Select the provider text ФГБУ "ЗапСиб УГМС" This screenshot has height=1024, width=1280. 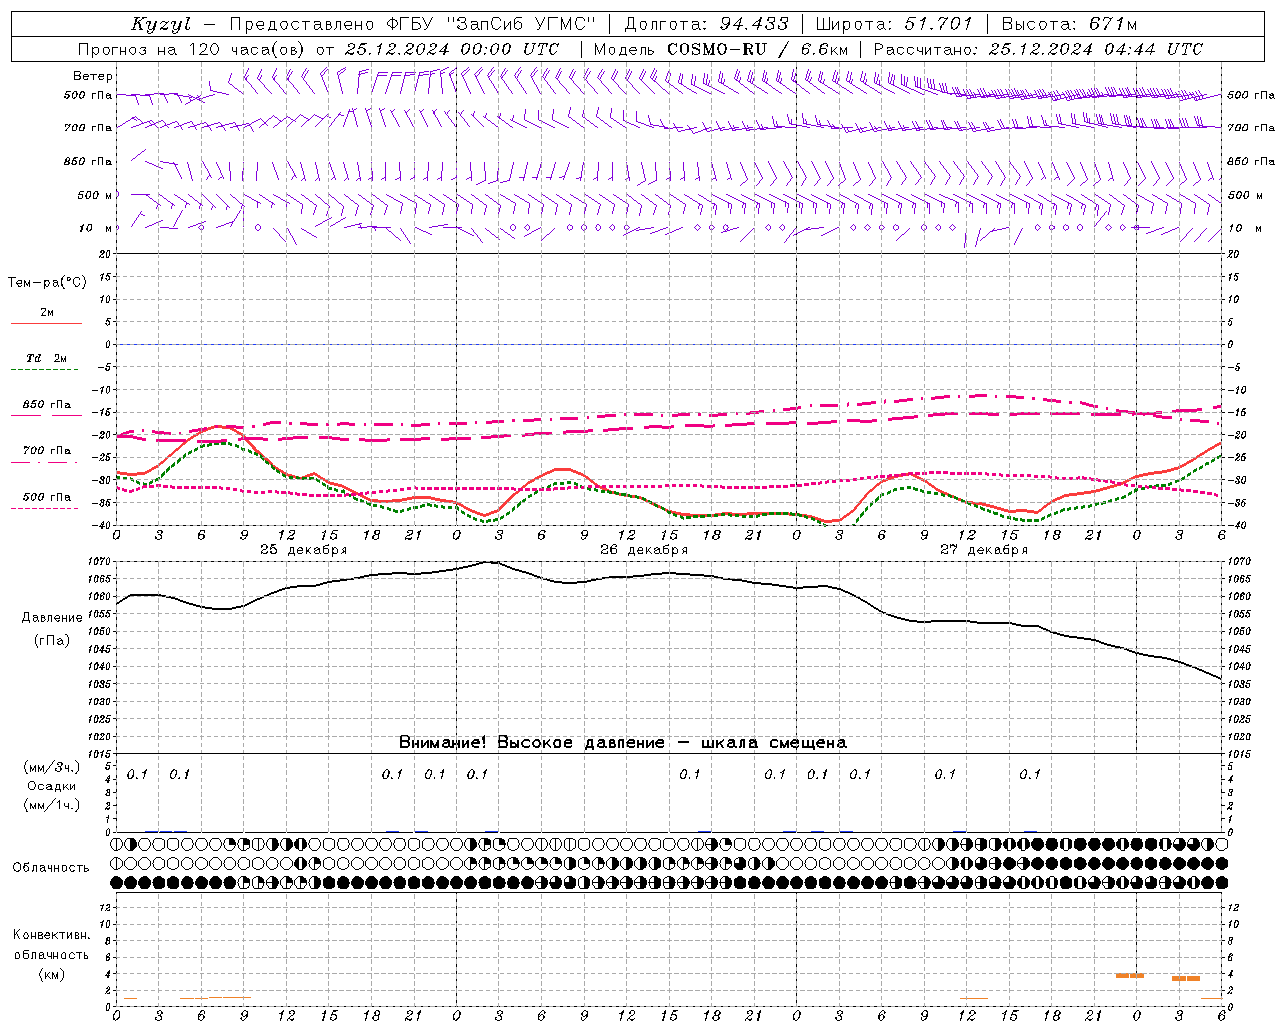(492, 24)
